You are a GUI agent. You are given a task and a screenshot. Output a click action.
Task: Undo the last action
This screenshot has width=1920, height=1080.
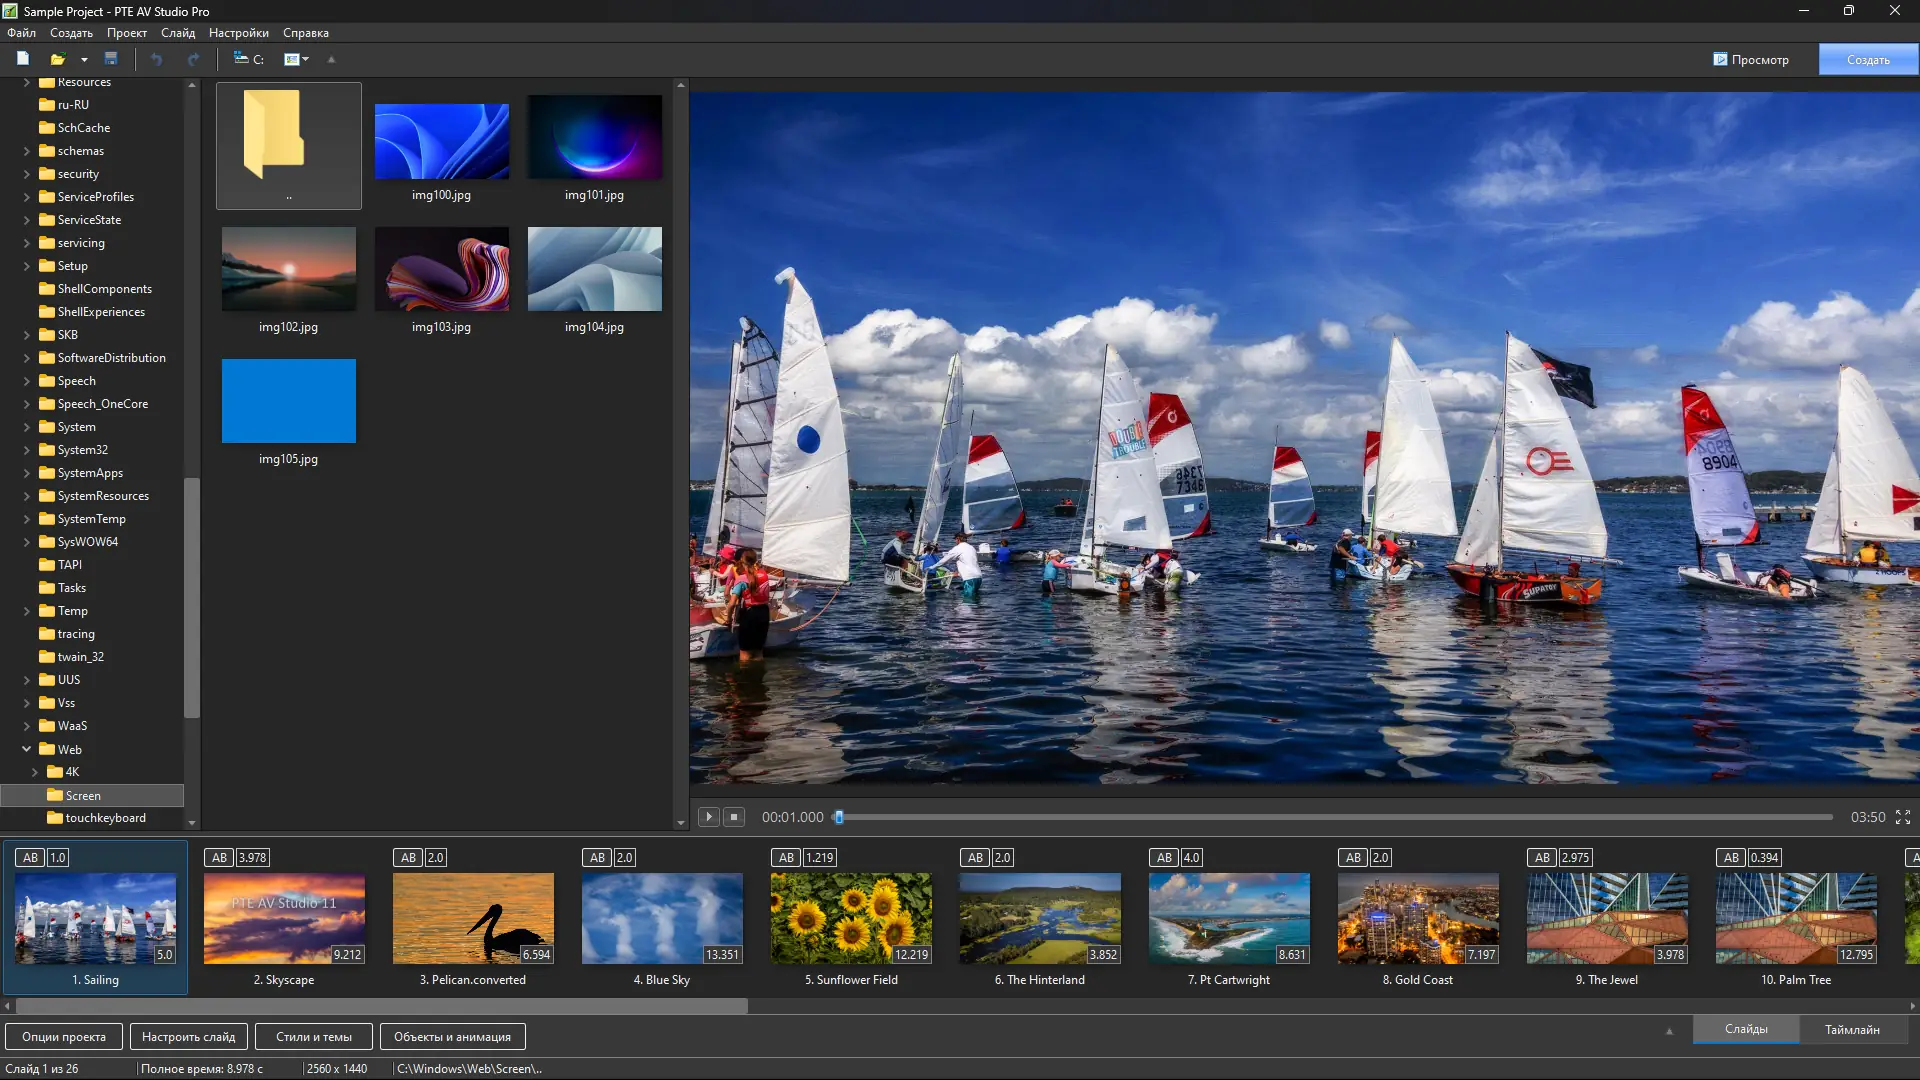click(157, 59)
